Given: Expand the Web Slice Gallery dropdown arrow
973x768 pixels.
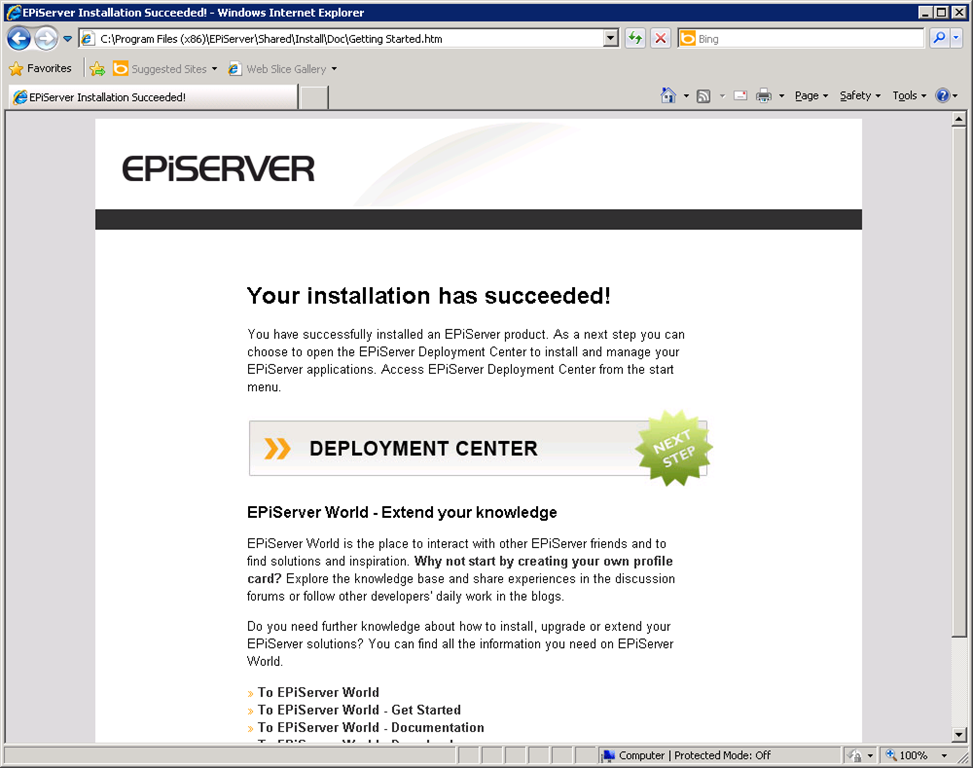Looking at the screenshot, I should tap(334, 69).
